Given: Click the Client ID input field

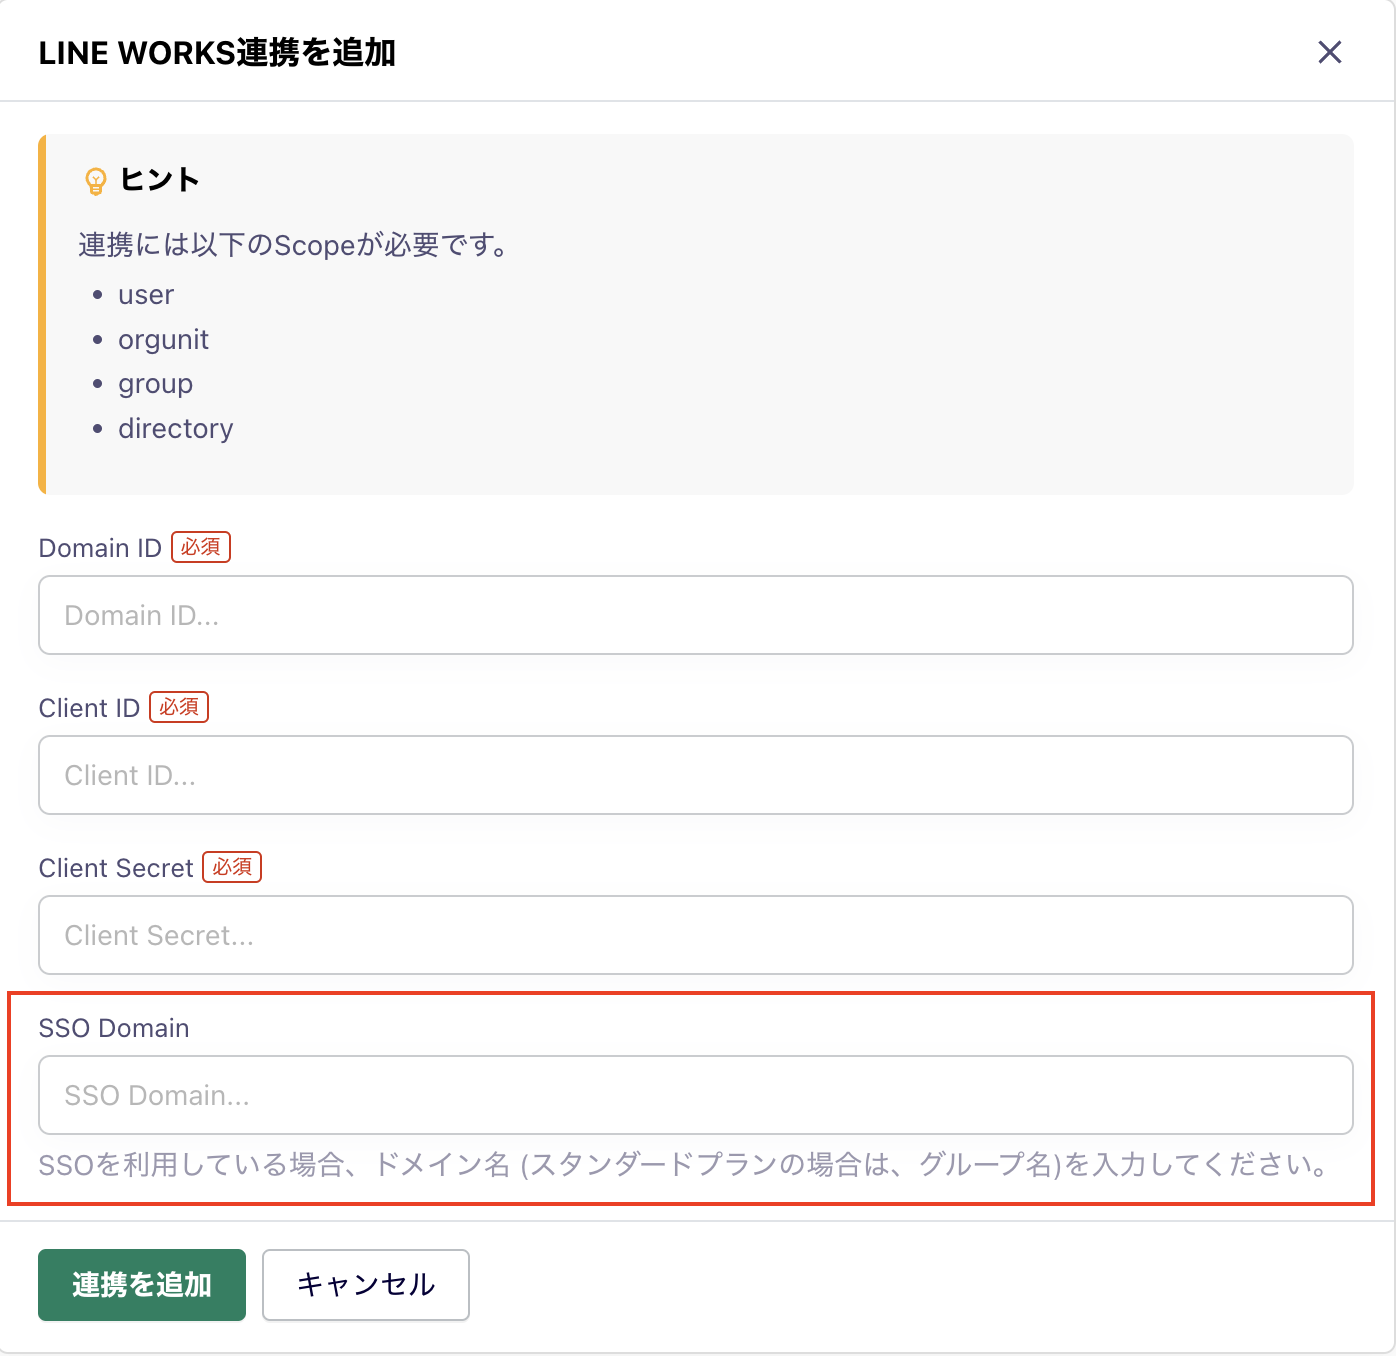Looking at the screenshot, I should tap(695, 775).
